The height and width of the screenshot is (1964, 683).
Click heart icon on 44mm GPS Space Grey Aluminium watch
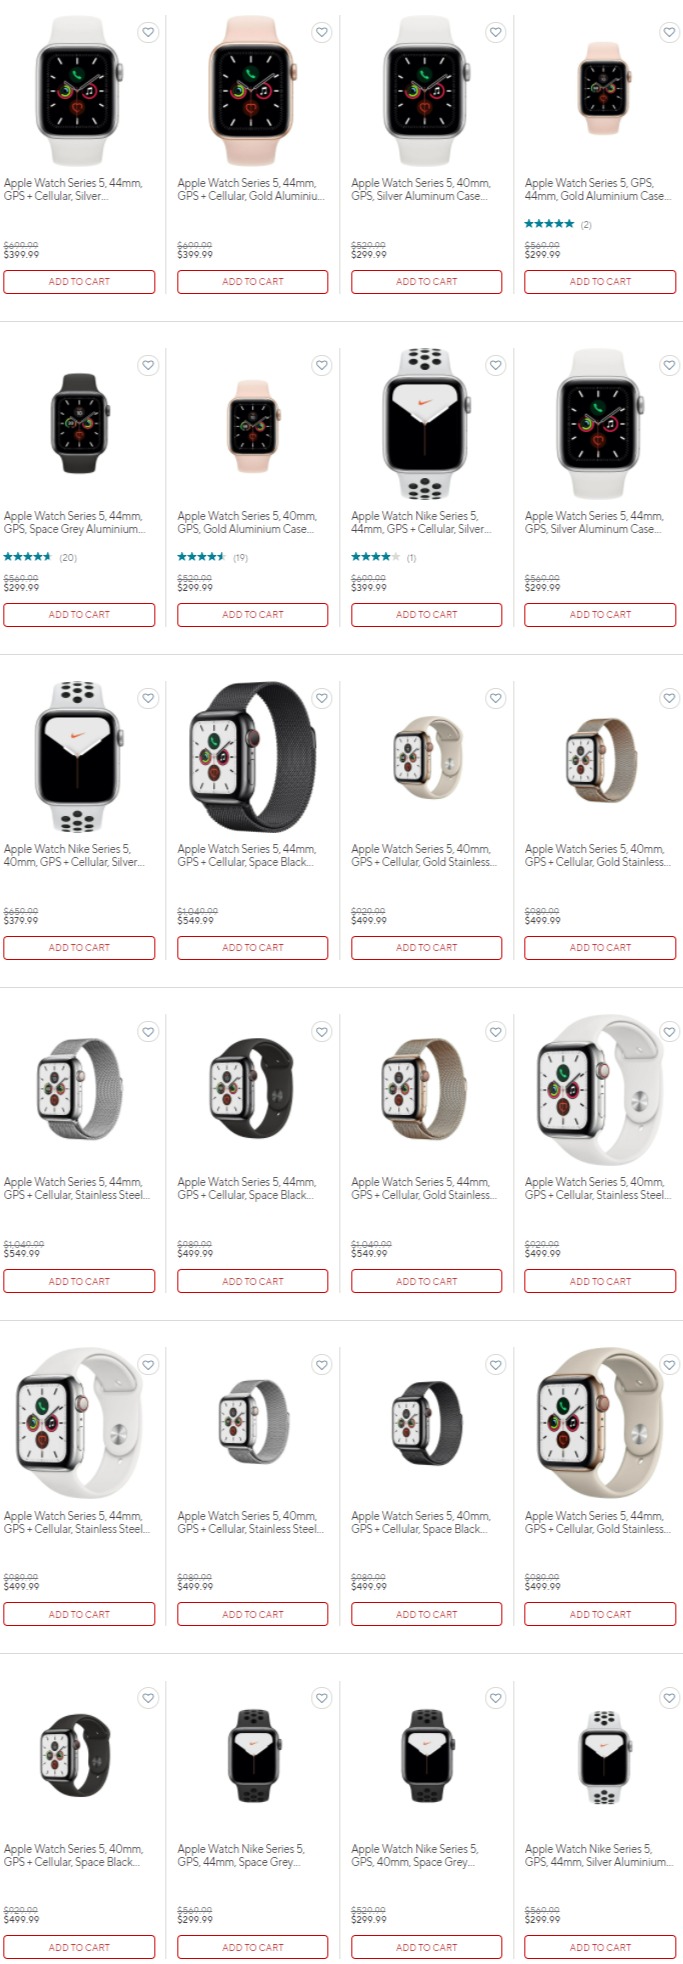148,365
